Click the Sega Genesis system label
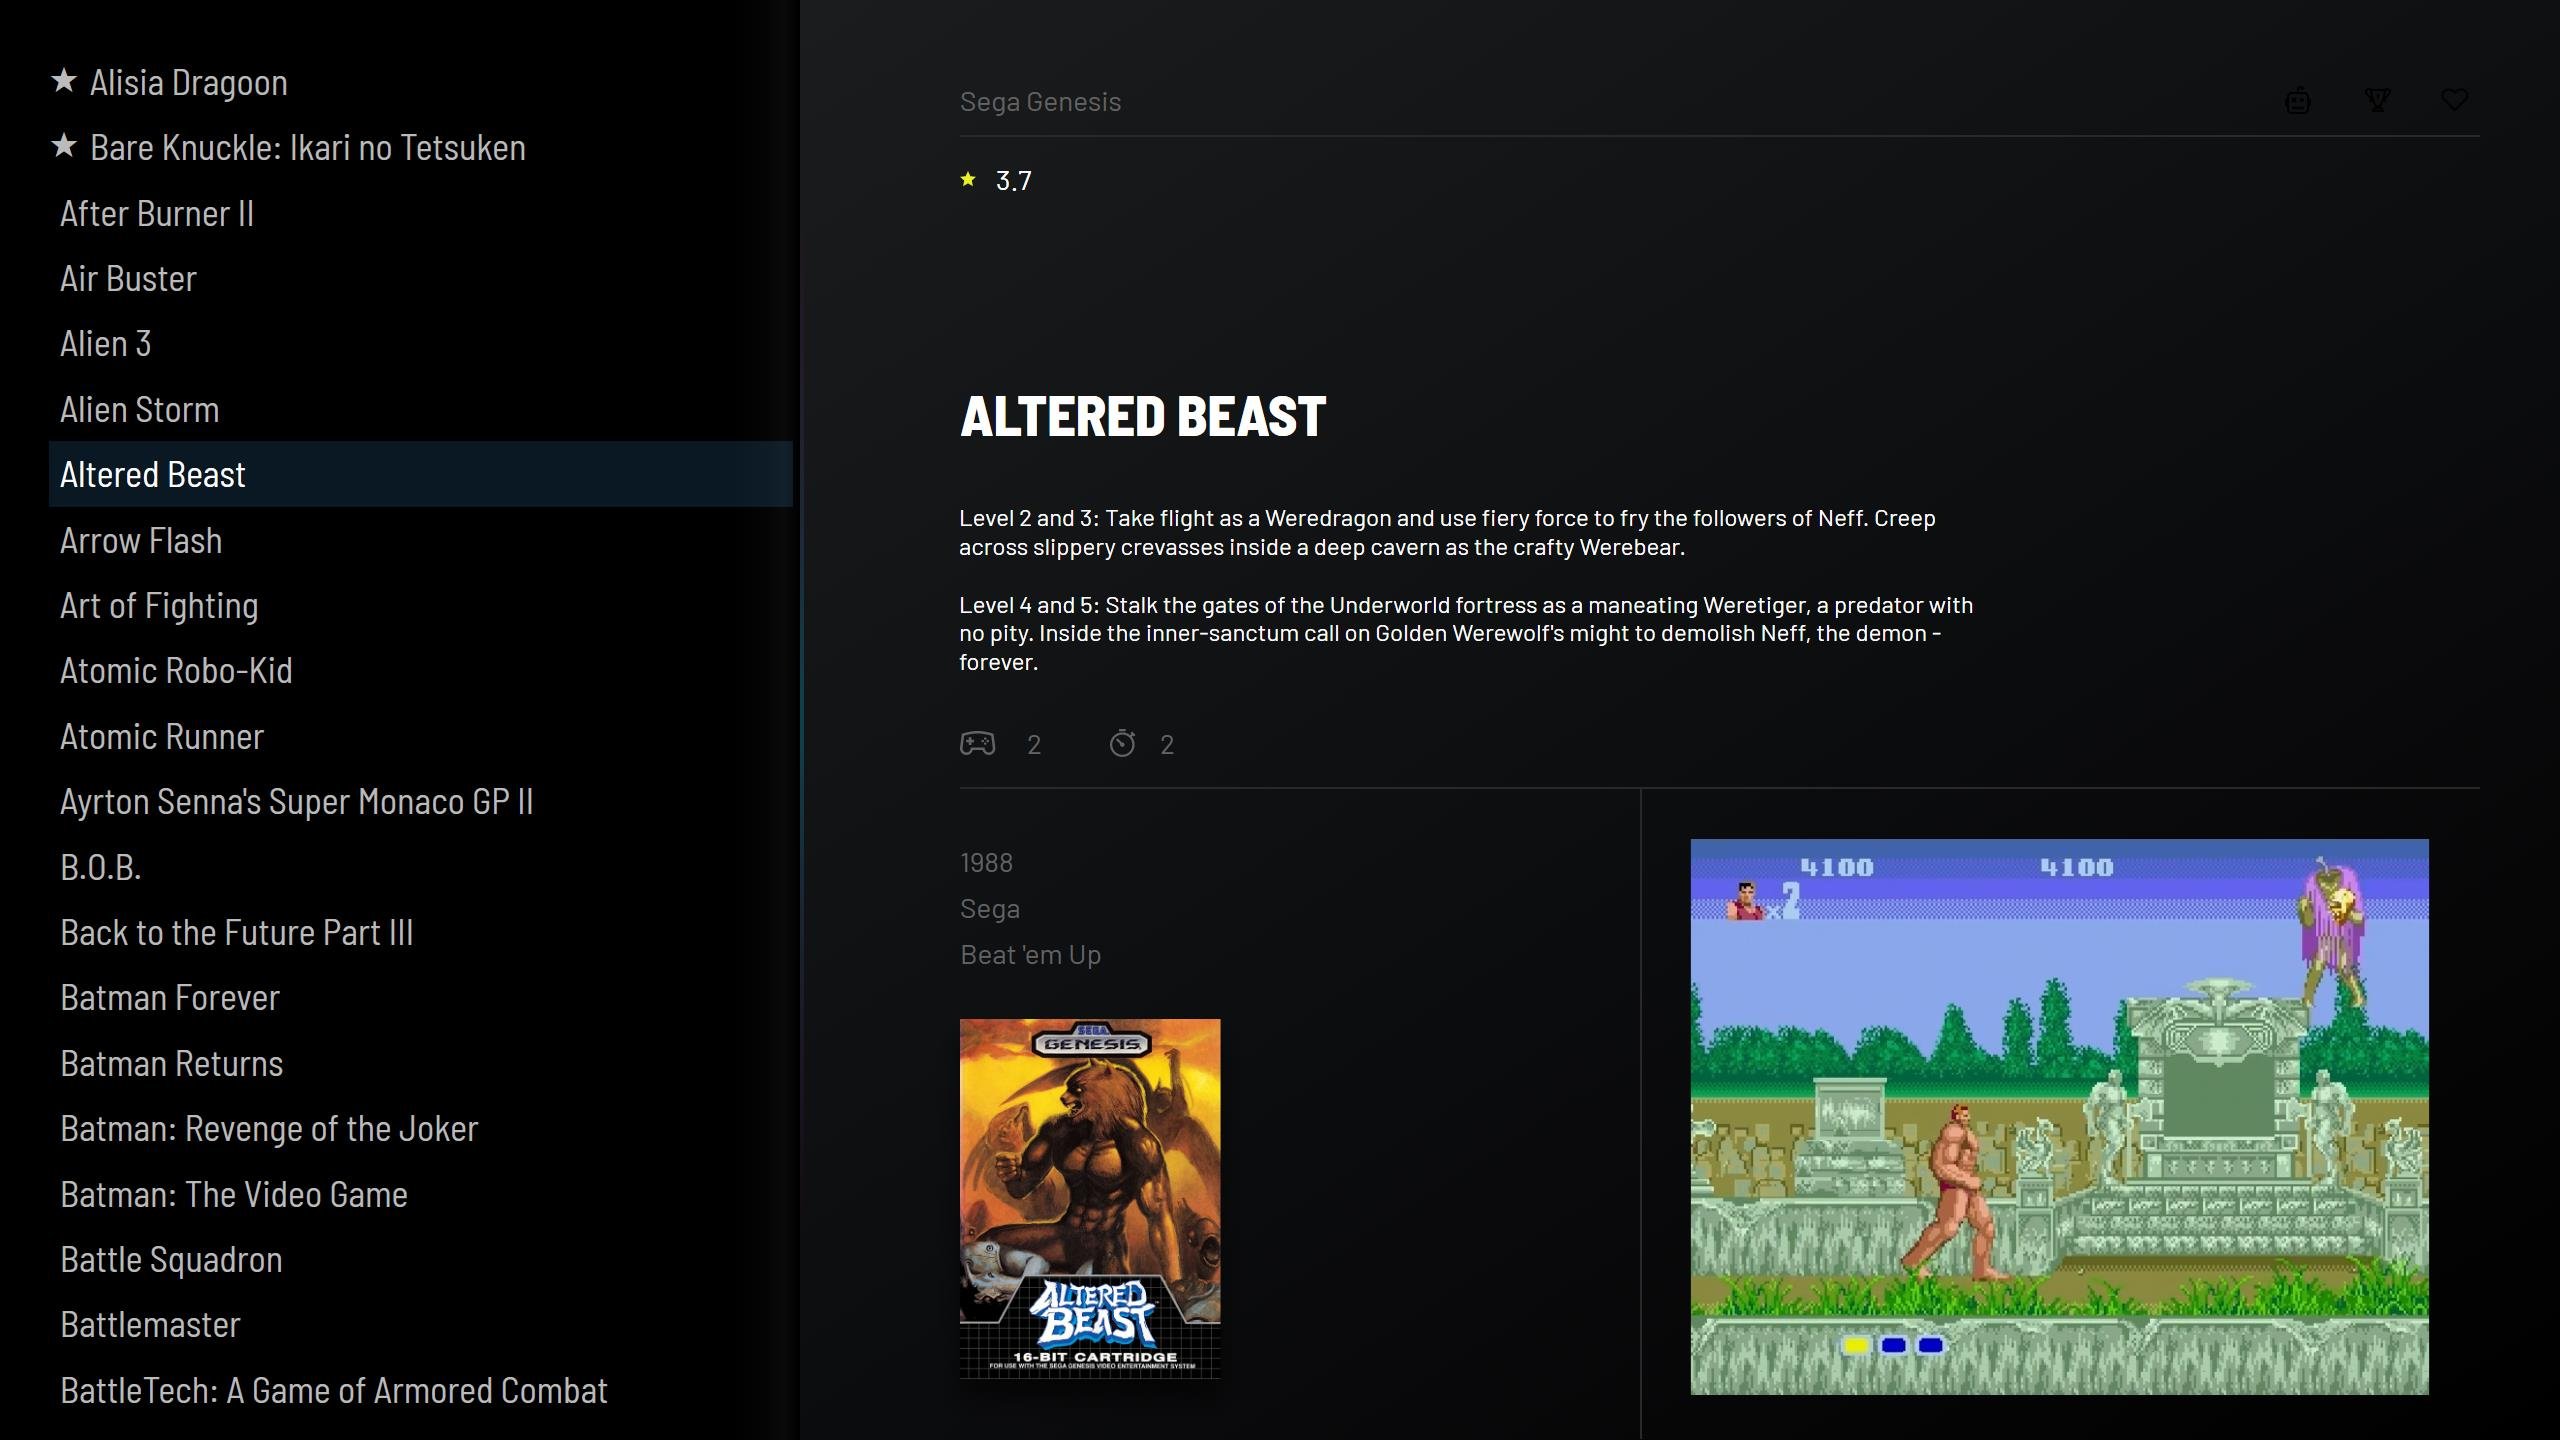2560x1440 pixels. [1040, 101]
